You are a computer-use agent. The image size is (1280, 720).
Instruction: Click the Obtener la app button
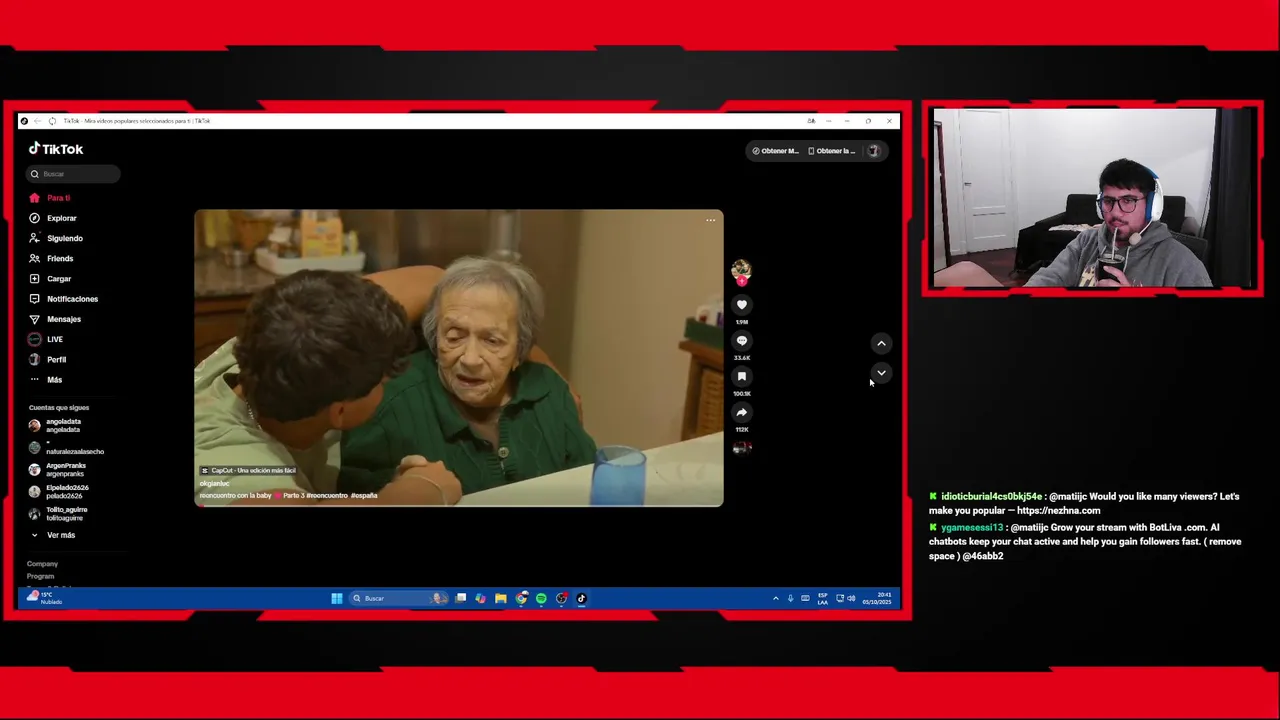point(832,151)
